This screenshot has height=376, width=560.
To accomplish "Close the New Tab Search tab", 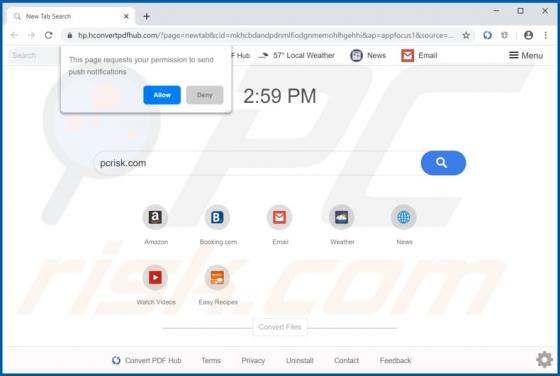I will point(126,16).
